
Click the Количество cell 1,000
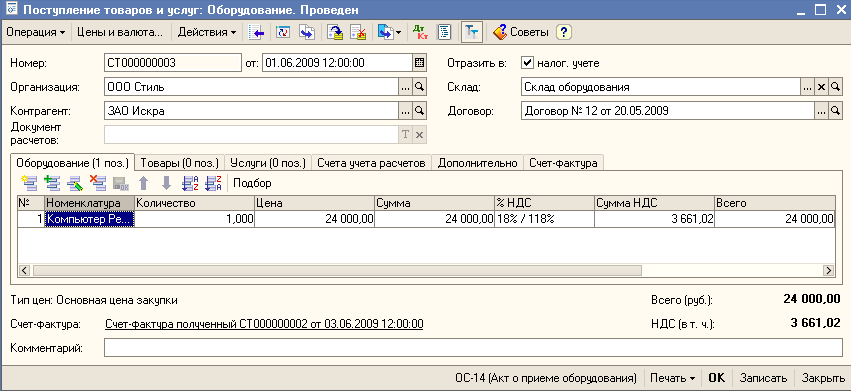[x=194, y=219]
